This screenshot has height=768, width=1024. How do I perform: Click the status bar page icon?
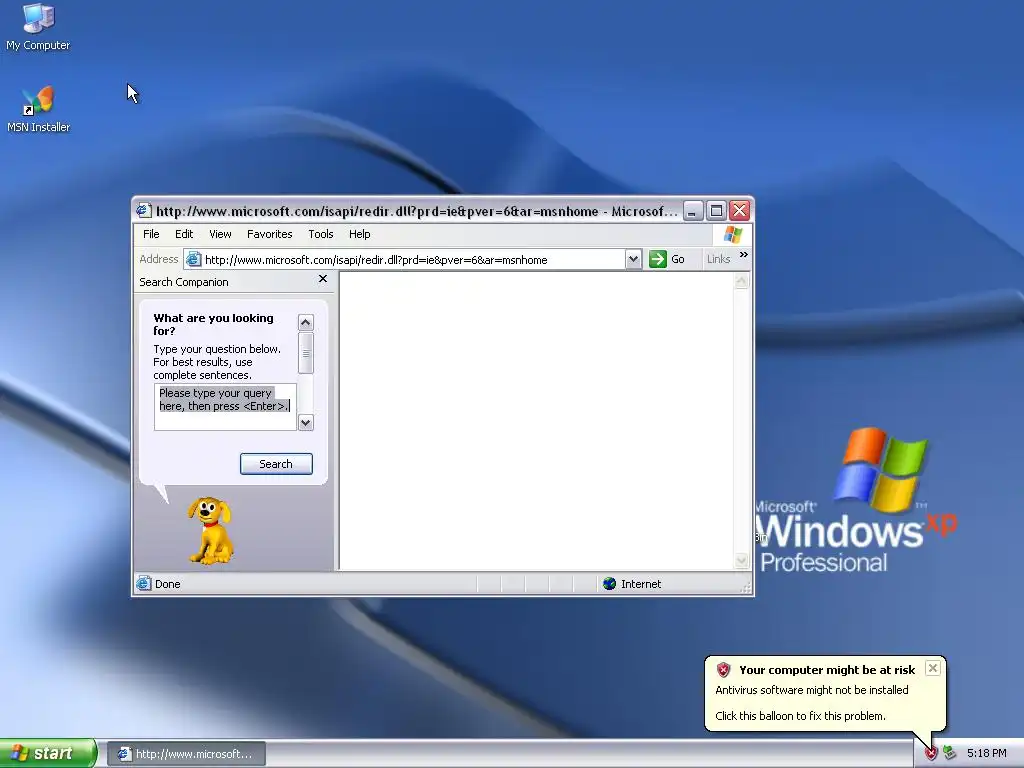click(x=144, y=583)
